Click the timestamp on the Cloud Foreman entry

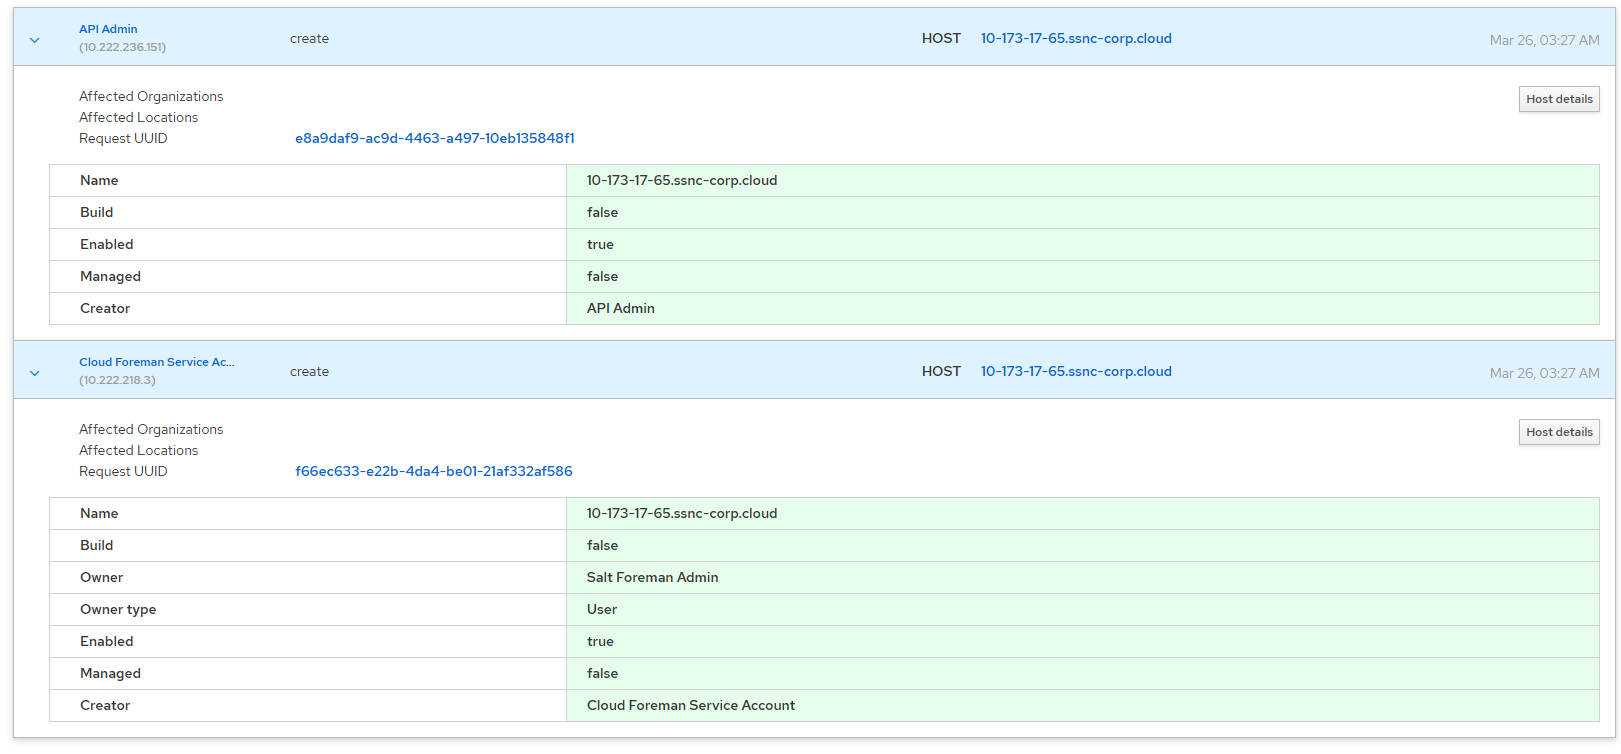(1543, 373)
